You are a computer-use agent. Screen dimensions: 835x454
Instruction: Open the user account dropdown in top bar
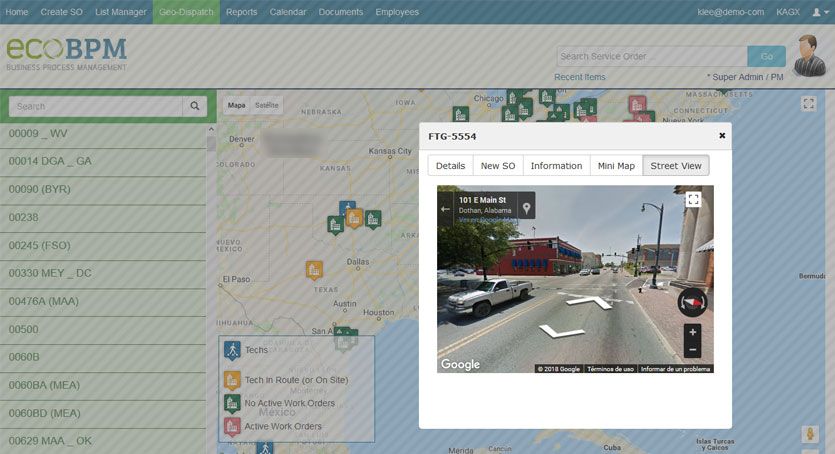point(820,12)
